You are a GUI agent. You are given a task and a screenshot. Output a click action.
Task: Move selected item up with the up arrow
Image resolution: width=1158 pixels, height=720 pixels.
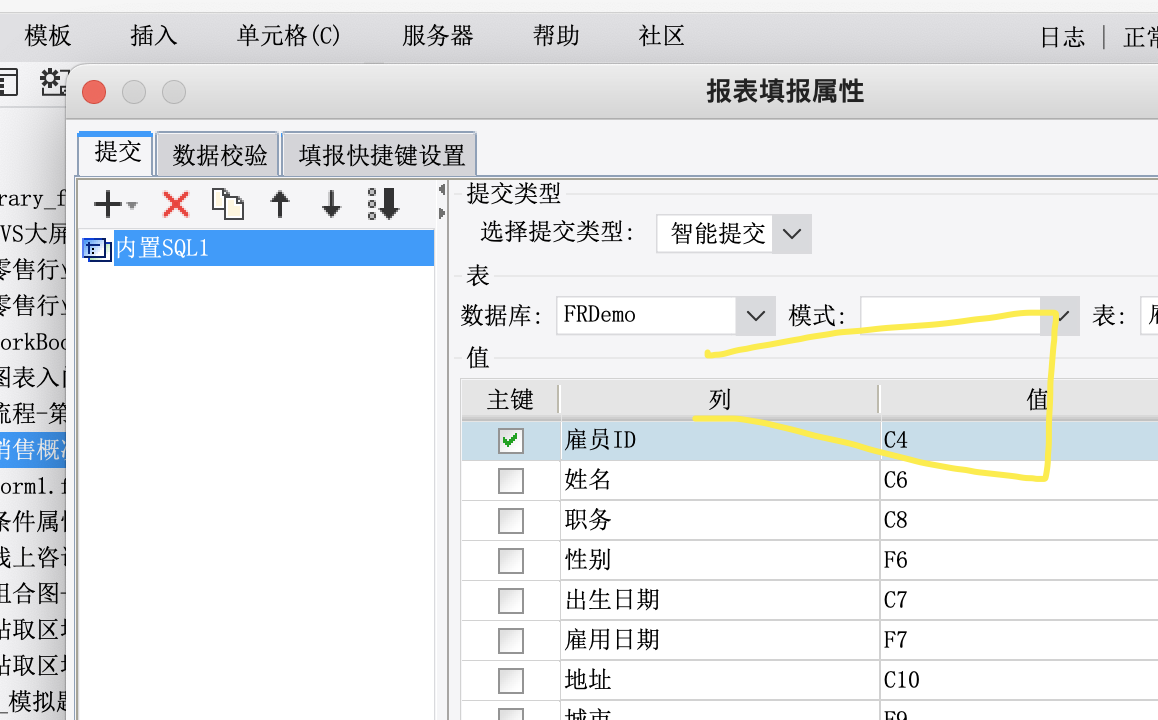[x=280, y=204]
